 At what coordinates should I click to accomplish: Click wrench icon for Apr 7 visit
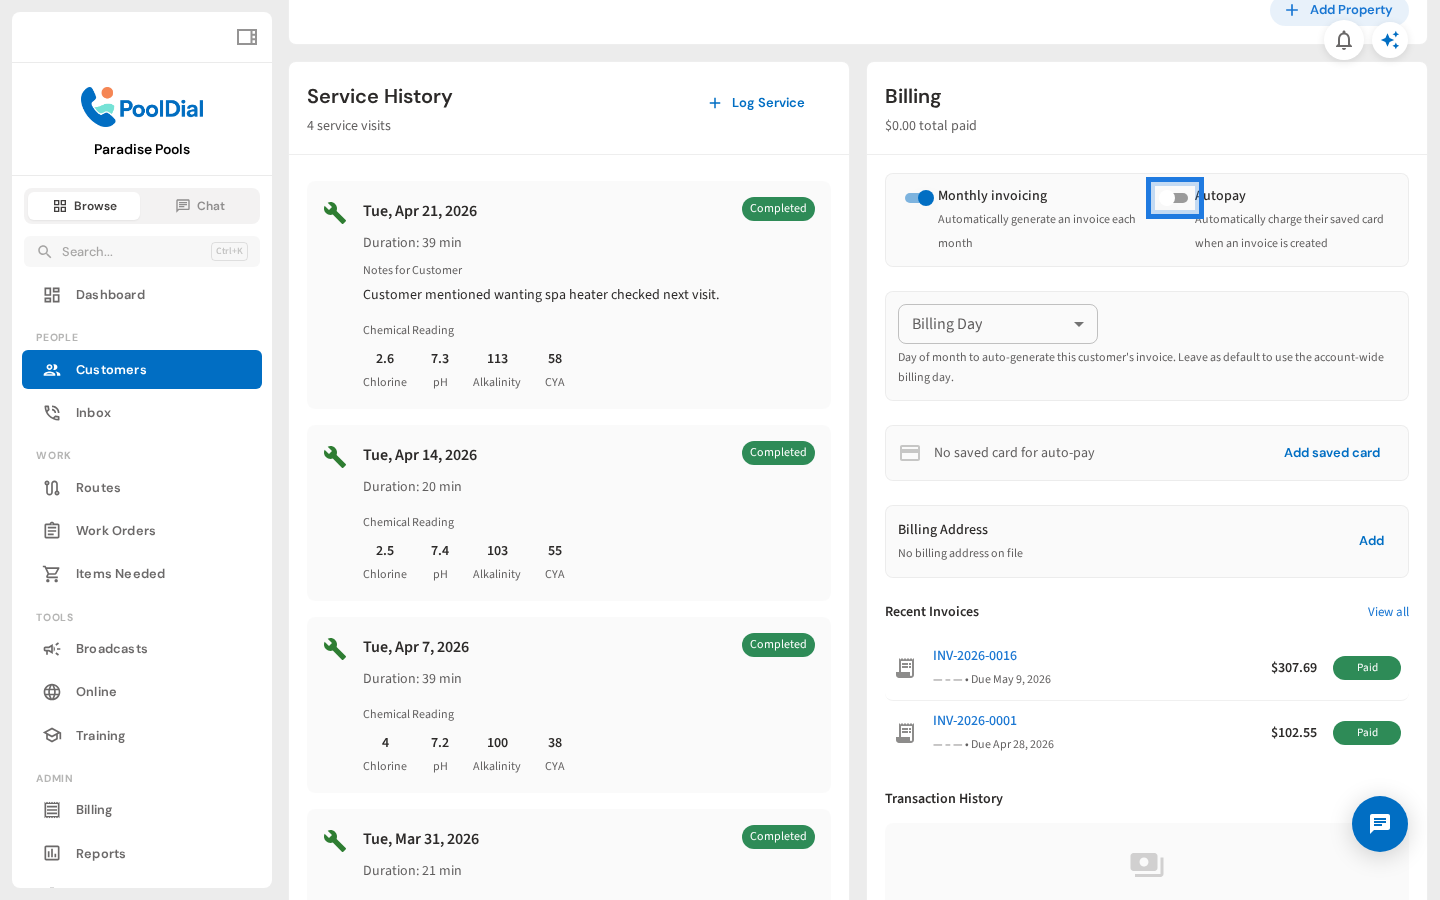click(x=335, y=648)
